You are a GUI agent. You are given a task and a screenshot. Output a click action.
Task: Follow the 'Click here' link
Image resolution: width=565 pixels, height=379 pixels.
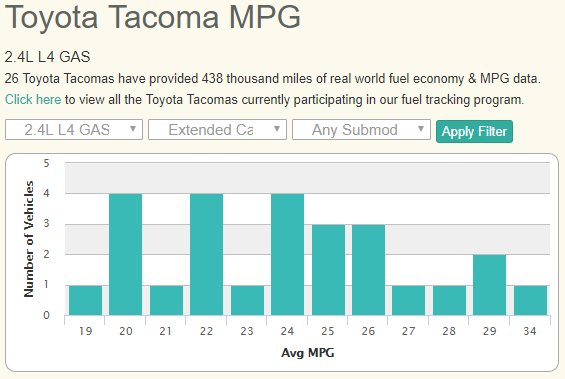point(33,99)
